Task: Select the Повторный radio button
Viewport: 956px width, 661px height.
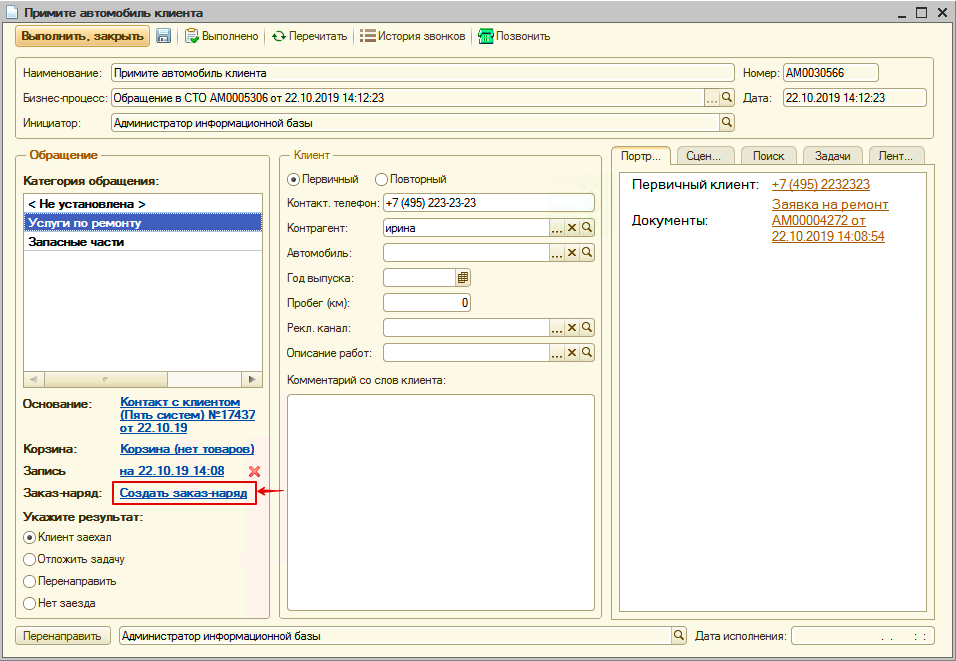Action: point(381,179)
